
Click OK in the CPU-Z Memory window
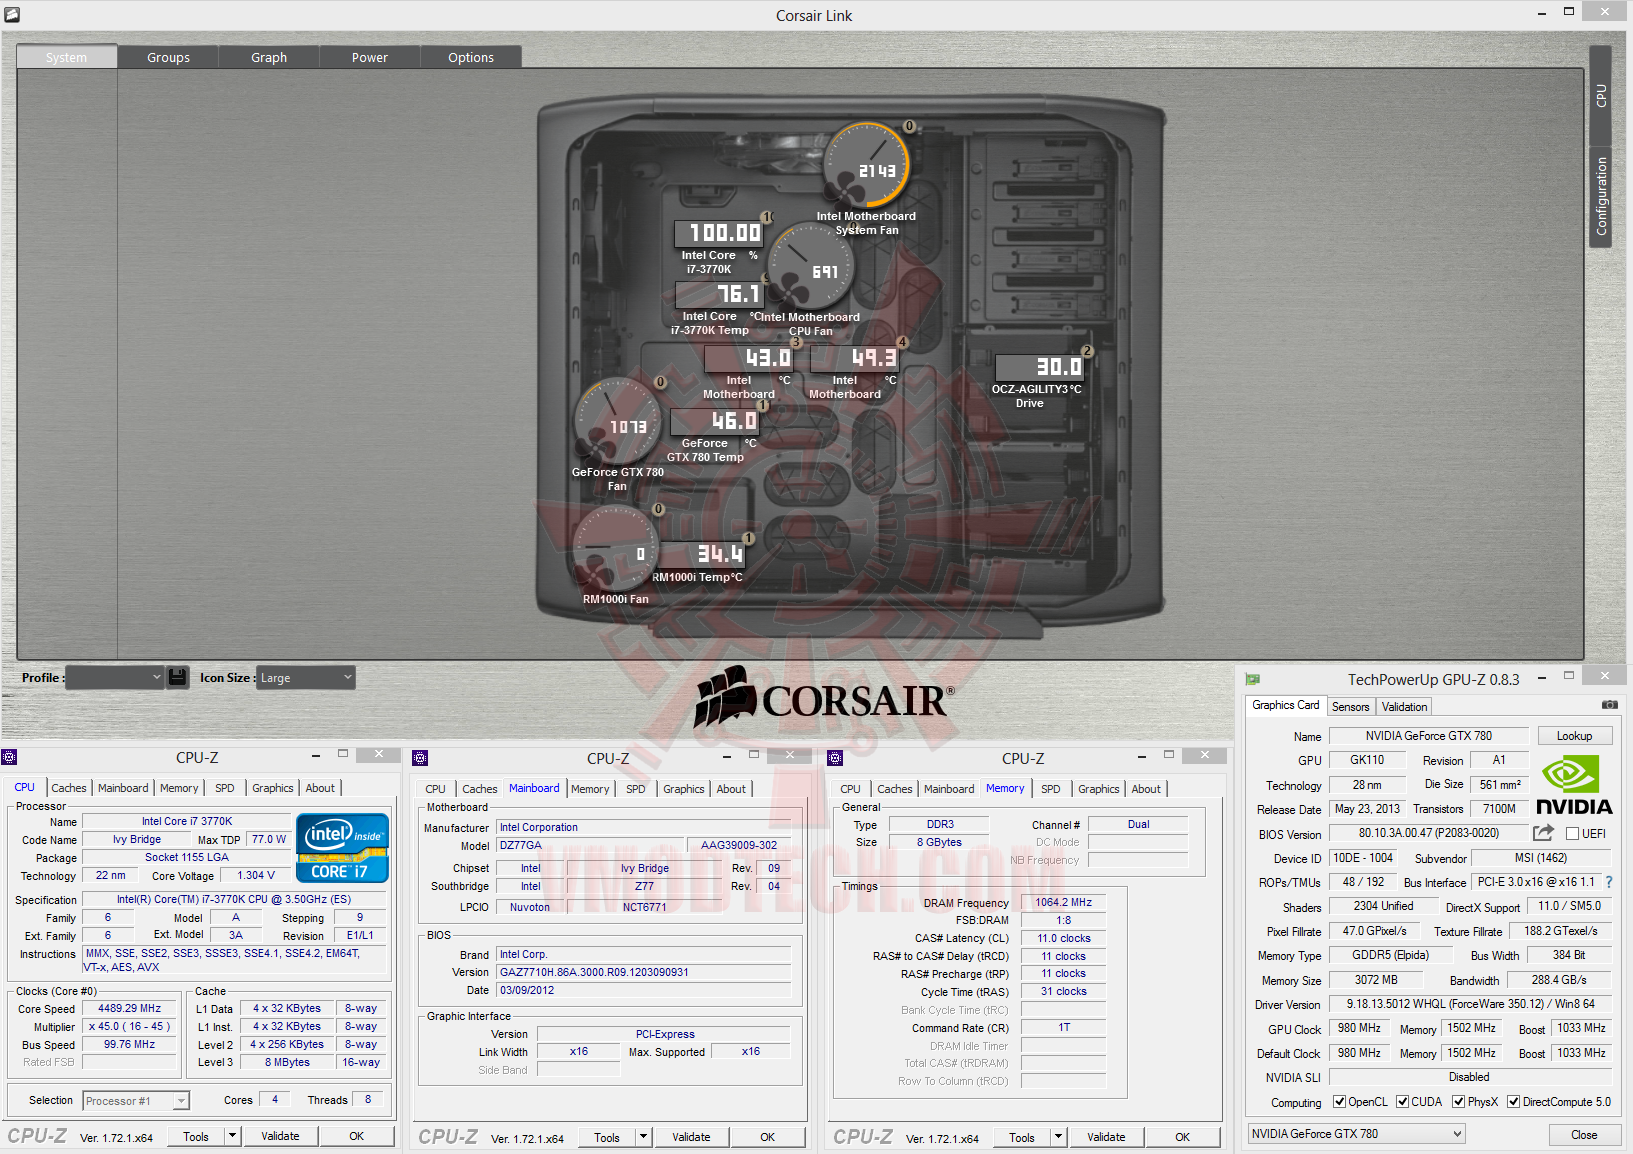1182,1137
